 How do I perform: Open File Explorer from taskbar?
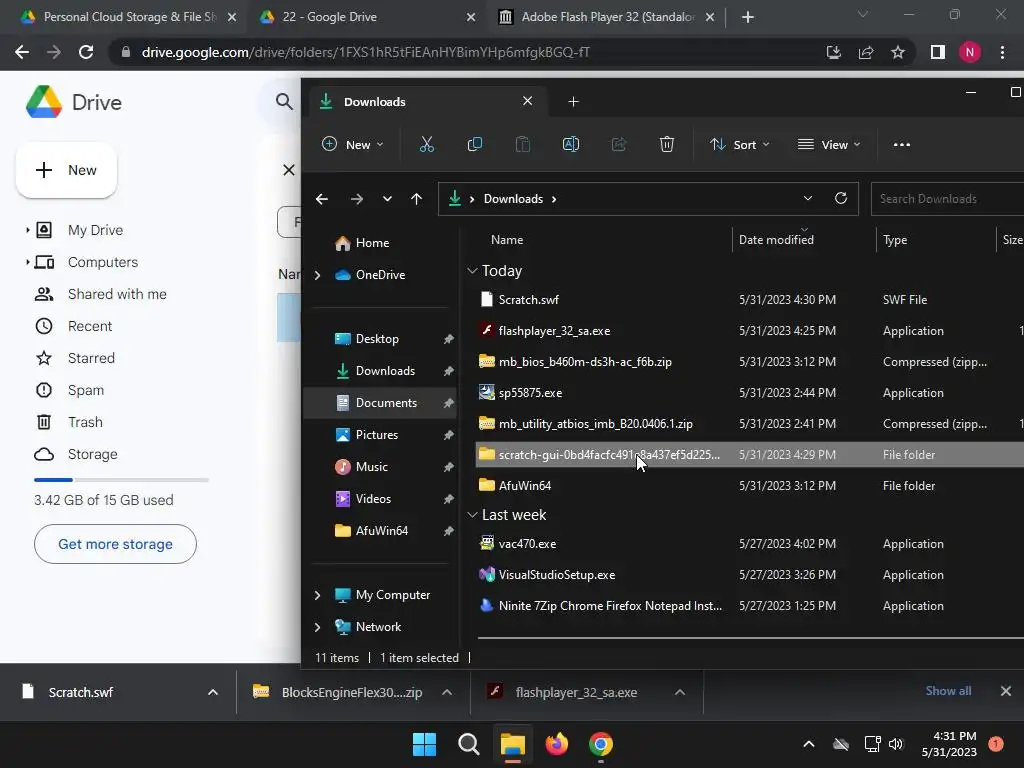(x=513, y=744)
